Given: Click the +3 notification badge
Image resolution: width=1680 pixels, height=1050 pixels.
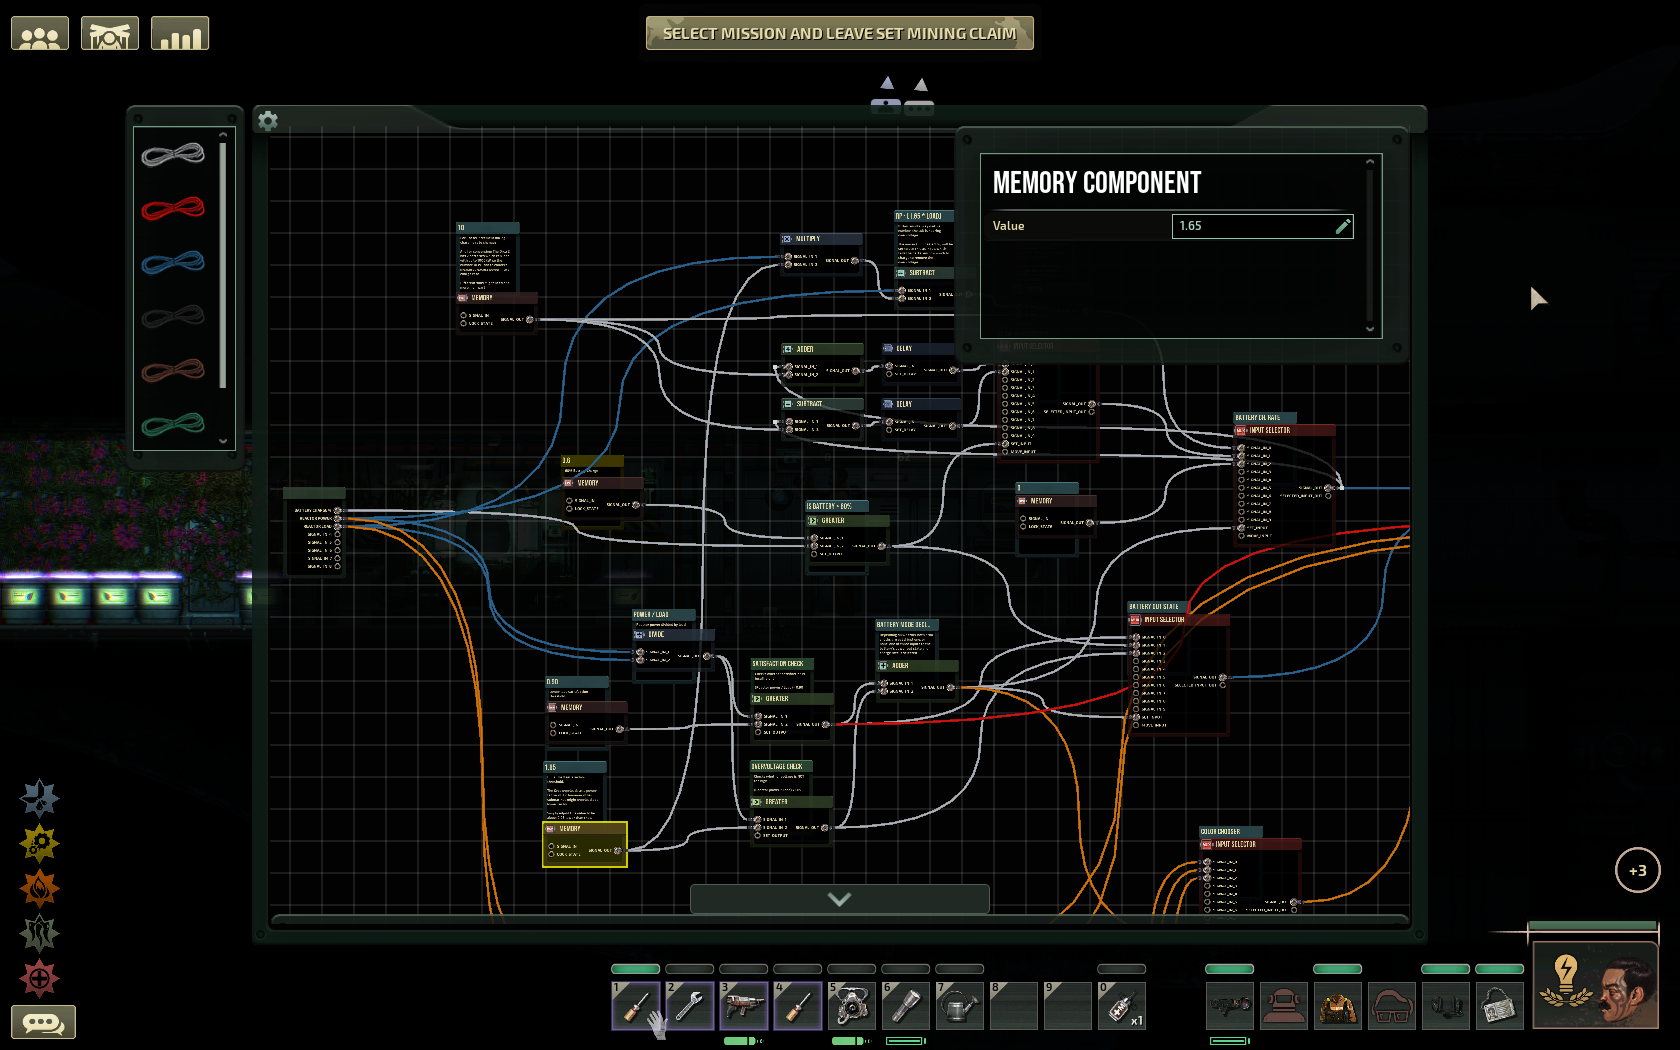Looking at the screenshot, I should click(1638, 870).
